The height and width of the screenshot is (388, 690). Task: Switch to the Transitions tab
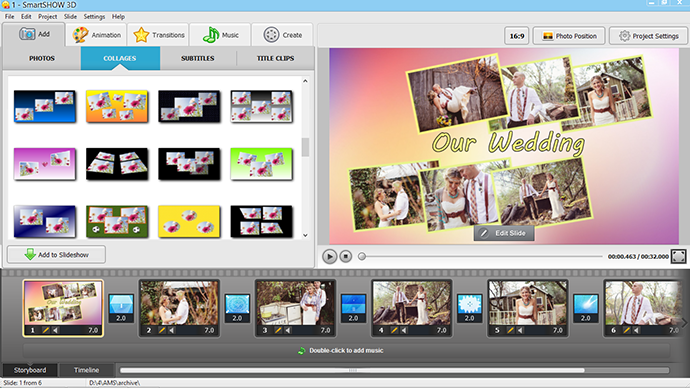(x=158, y=35)
